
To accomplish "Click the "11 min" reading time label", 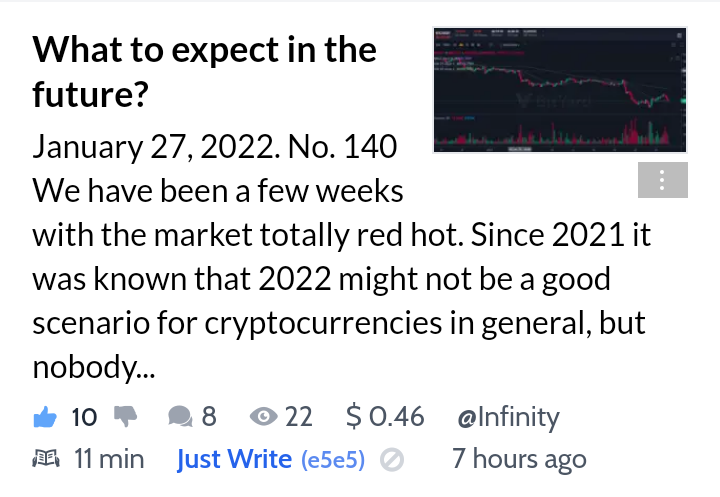I will (x=109, y=459).
